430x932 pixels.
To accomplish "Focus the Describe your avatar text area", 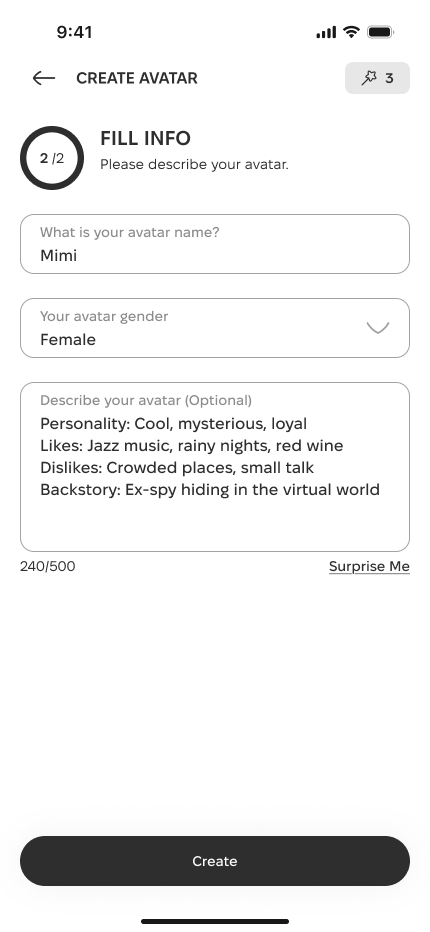I will 215,467.
